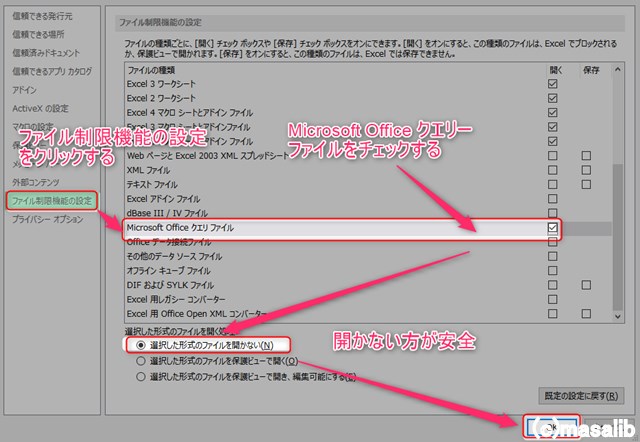Select the Excel 2 ワークシート row

(x=367, y=98)
